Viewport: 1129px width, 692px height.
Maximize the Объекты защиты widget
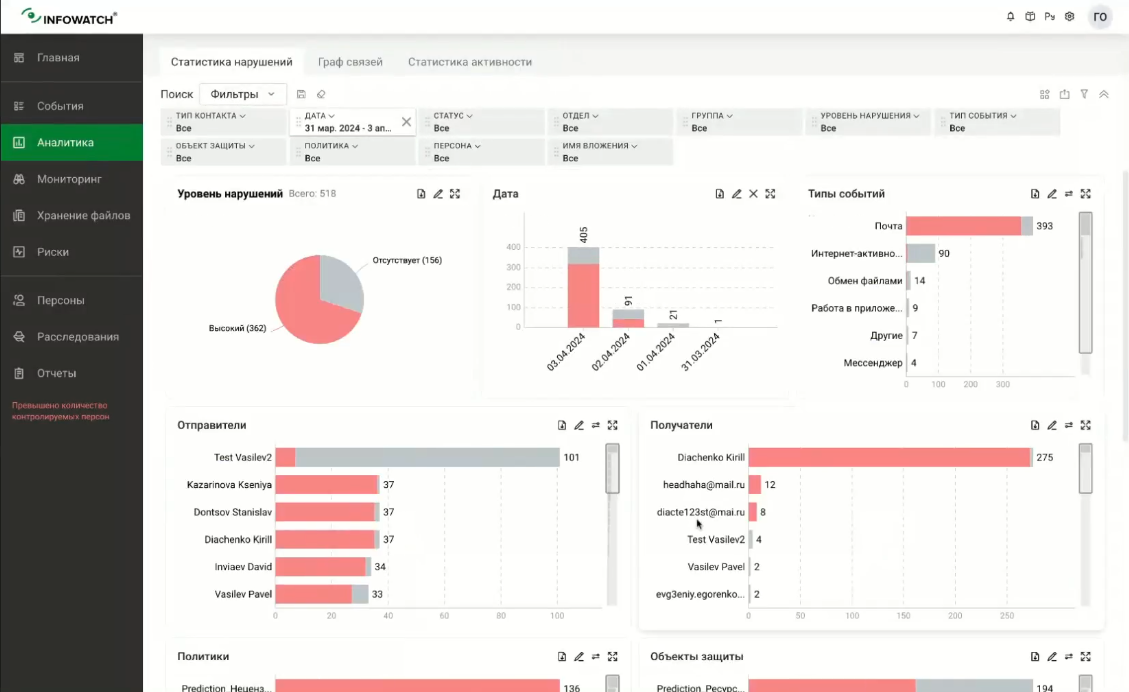tap(1086, 657)
